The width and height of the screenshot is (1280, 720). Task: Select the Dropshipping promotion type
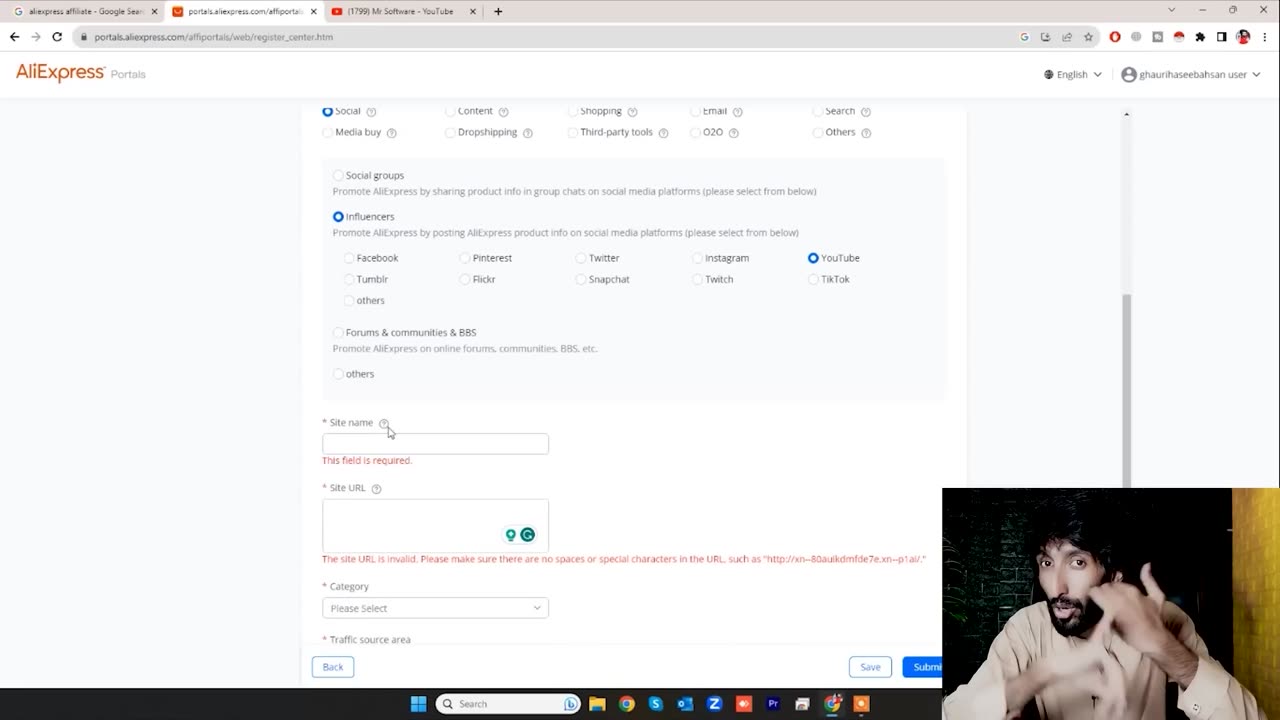click(450, 132)
